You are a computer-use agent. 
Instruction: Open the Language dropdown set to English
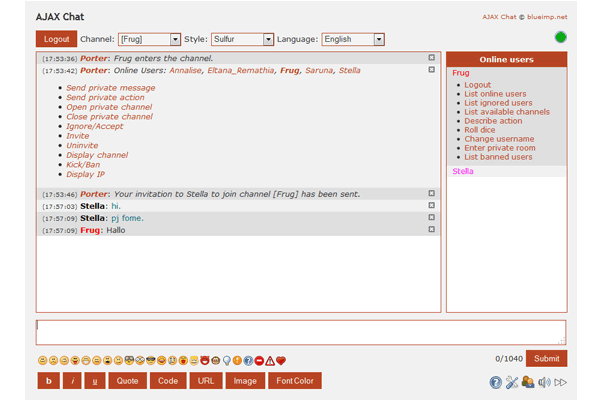coord(352,39)
